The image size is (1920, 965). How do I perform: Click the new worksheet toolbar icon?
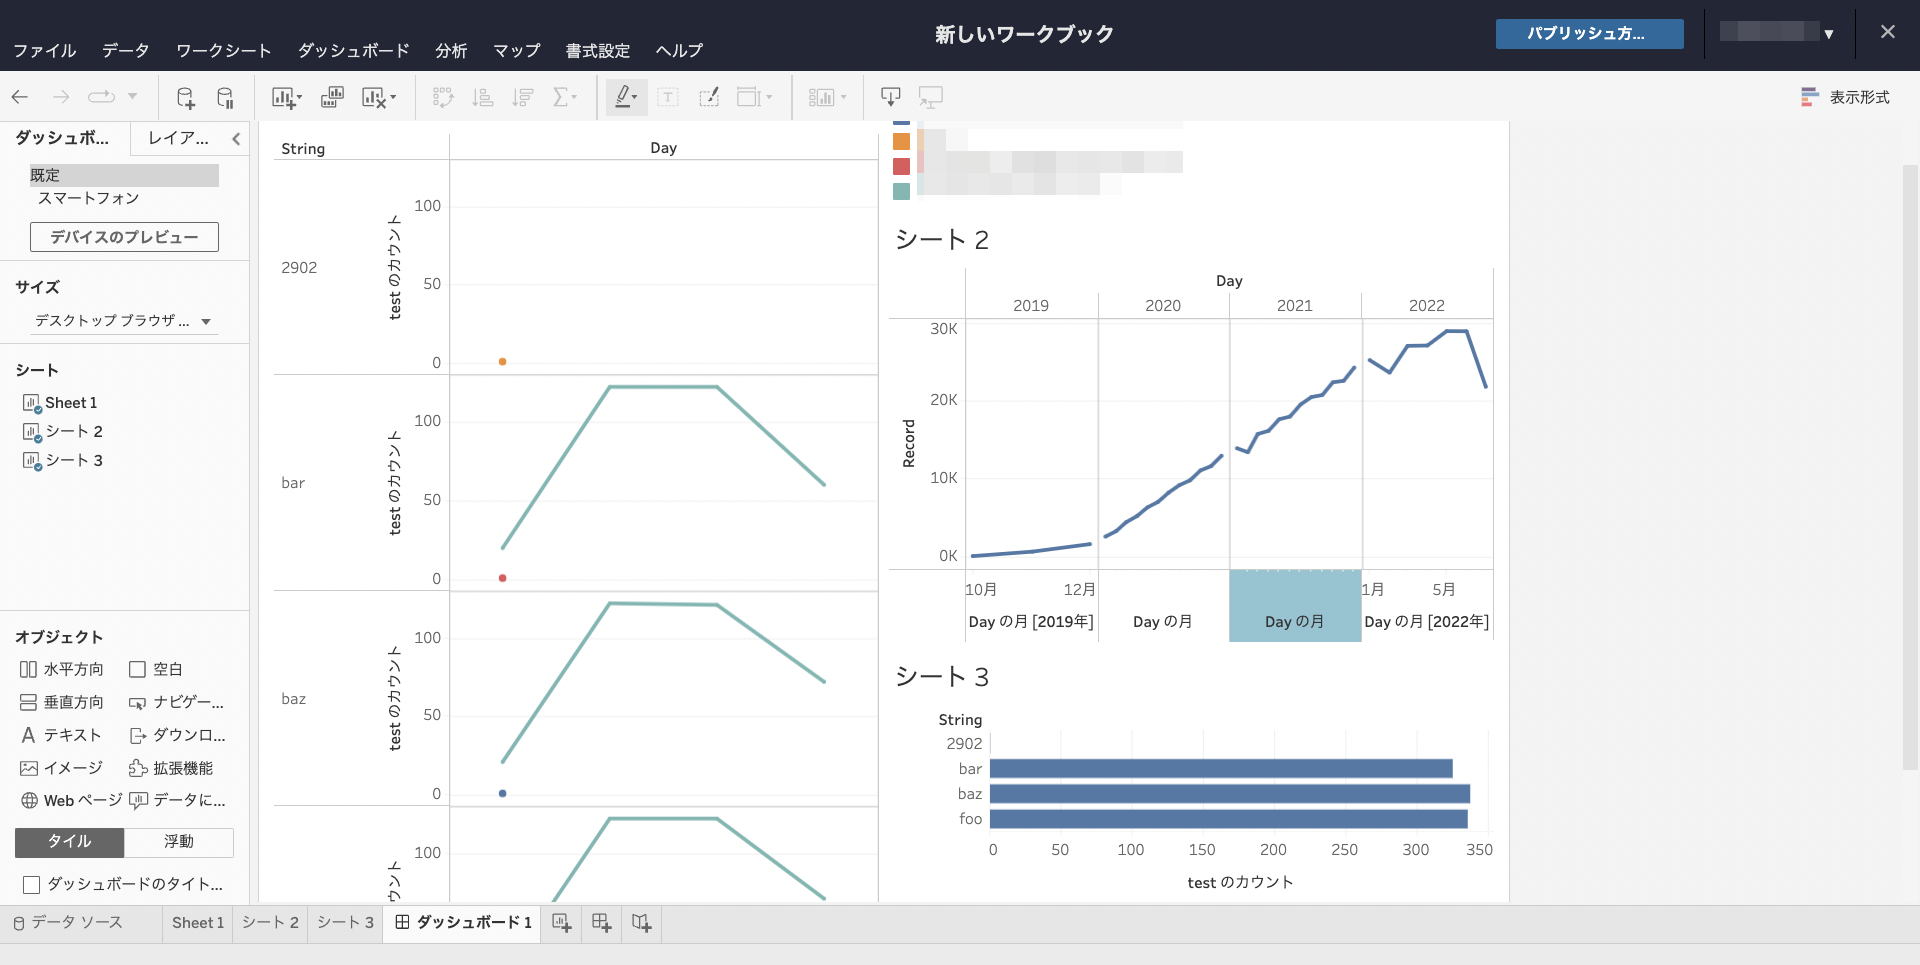pos(286,97)
